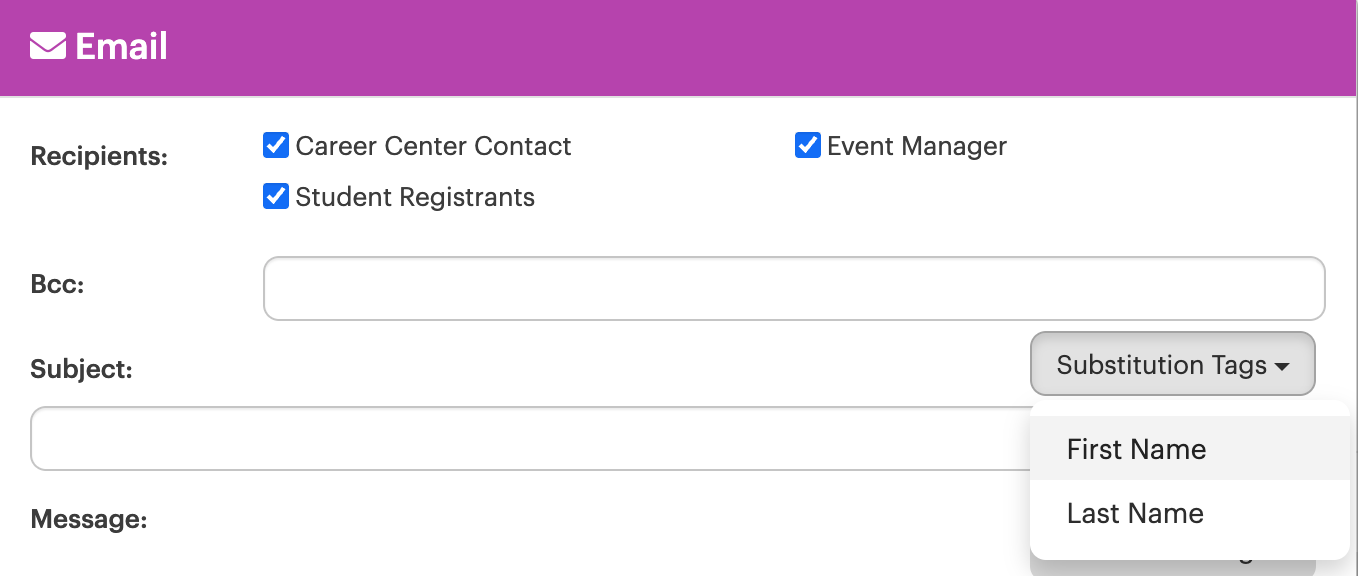
Task: Disable the Student Registrants checkbox
Action: (276, 197)
